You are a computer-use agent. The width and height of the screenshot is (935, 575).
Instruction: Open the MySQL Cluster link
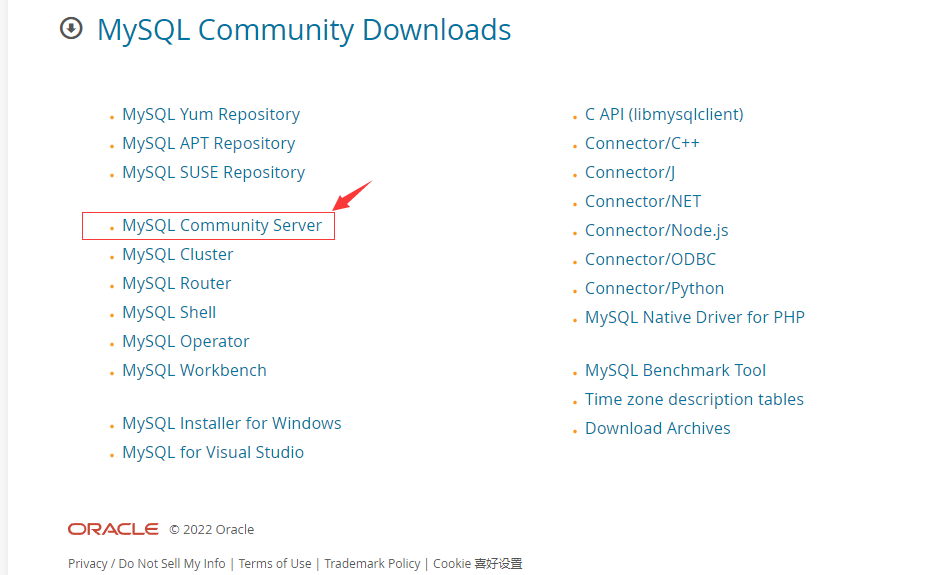click(x=178, y=254)
